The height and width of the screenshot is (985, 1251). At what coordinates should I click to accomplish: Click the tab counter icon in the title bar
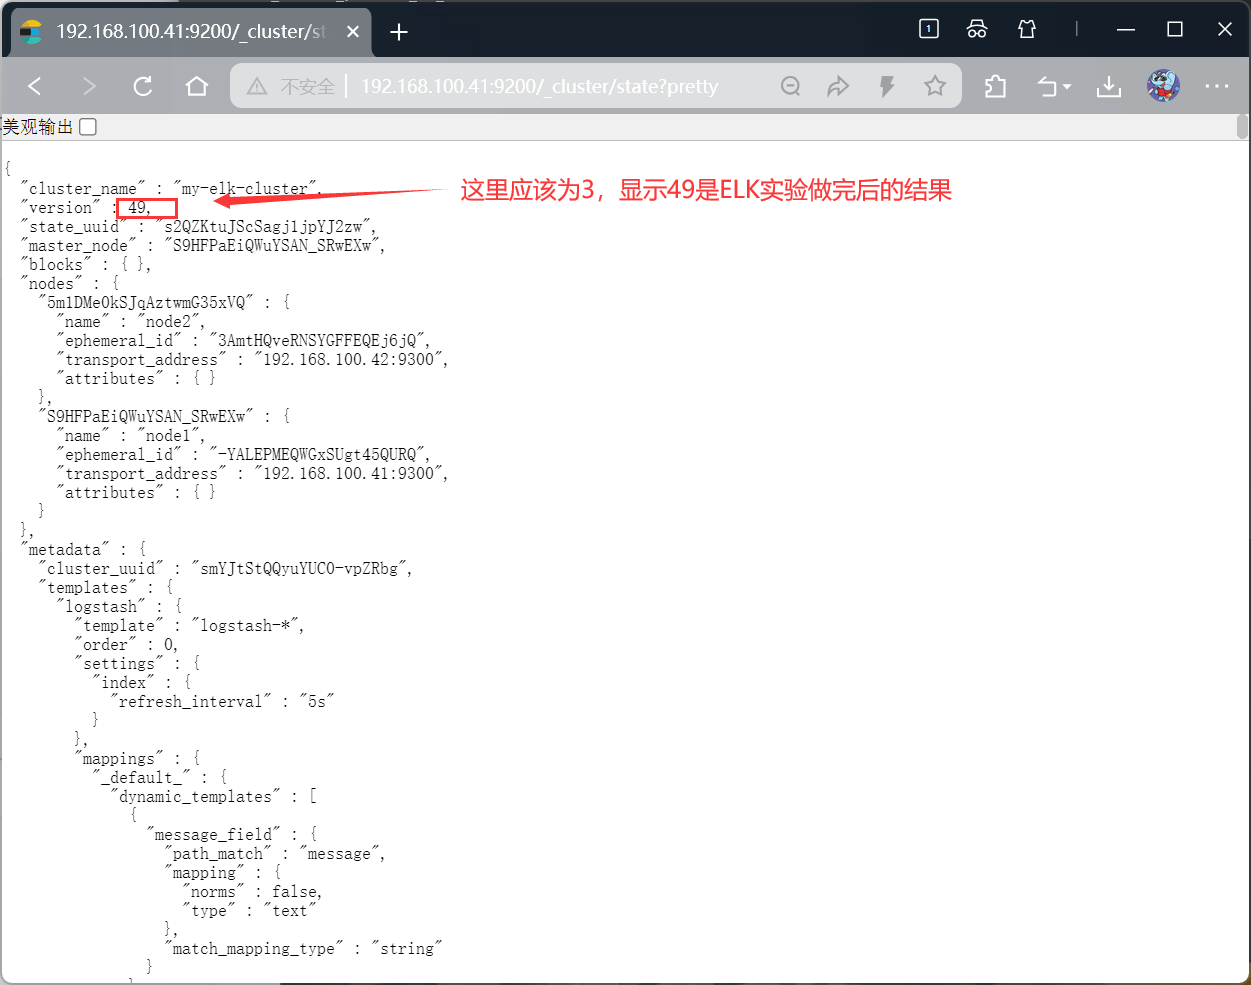(x=929, y=29)
